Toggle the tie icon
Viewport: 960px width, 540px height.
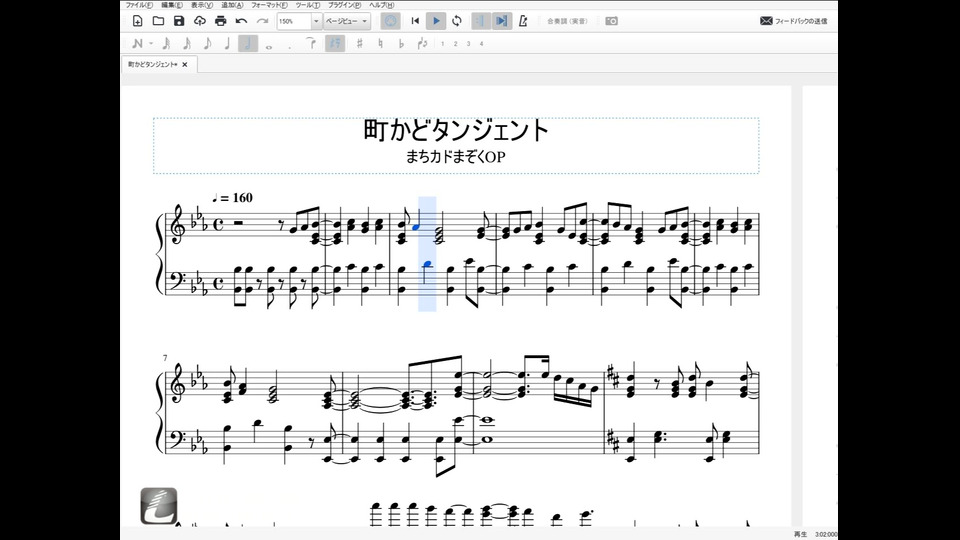312,43
